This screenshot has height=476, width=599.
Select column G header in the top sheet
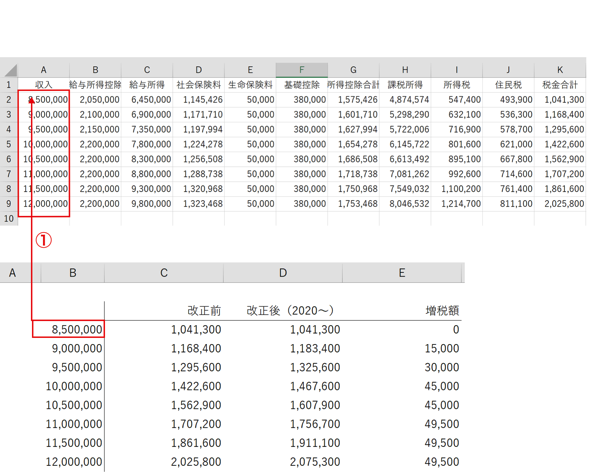point(353,70)
